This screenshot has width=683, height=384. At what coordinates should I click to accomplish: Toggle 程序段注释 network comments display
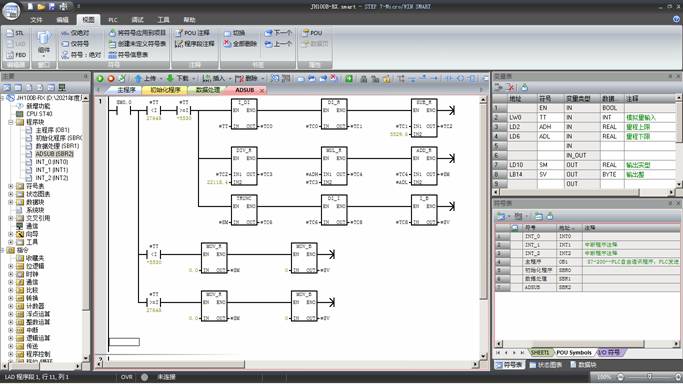[195, 44]
